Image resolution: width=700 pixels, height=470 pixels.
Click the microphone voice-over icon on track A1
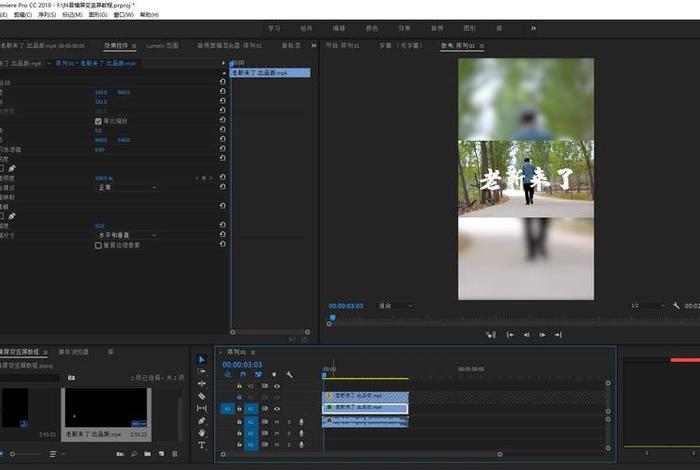click(301, 422)
